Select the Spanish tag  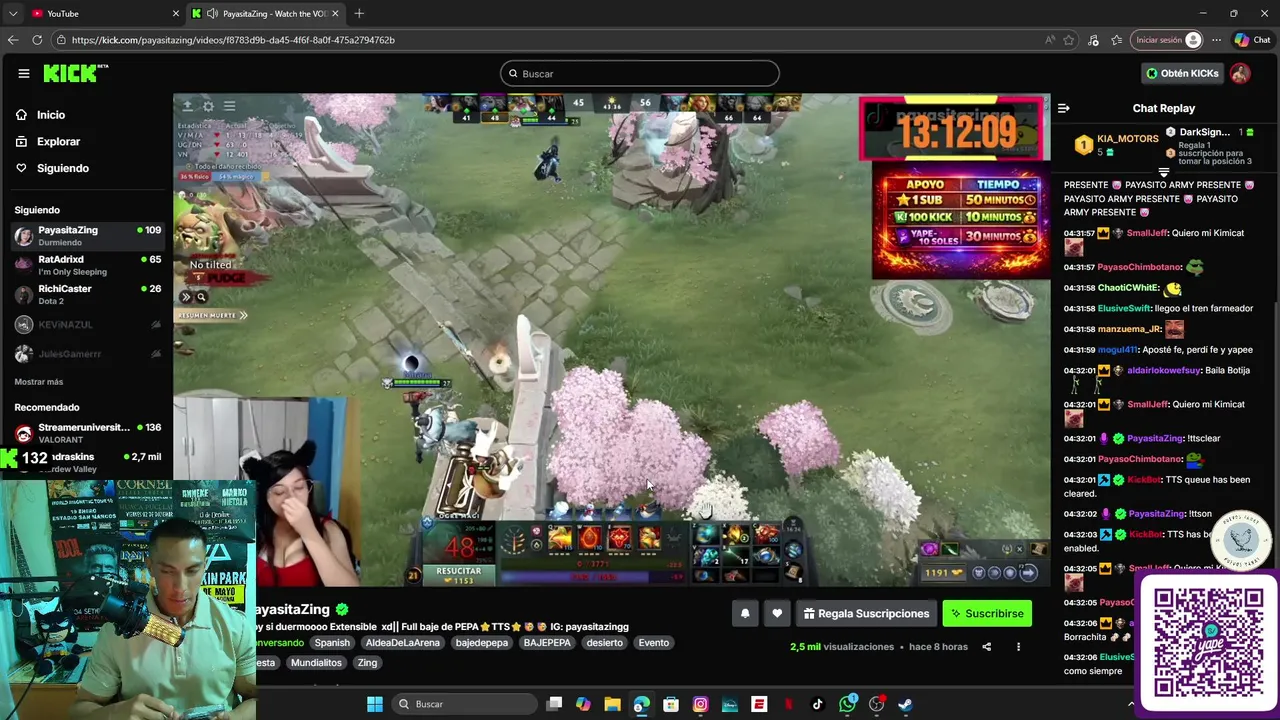point(332,643)
